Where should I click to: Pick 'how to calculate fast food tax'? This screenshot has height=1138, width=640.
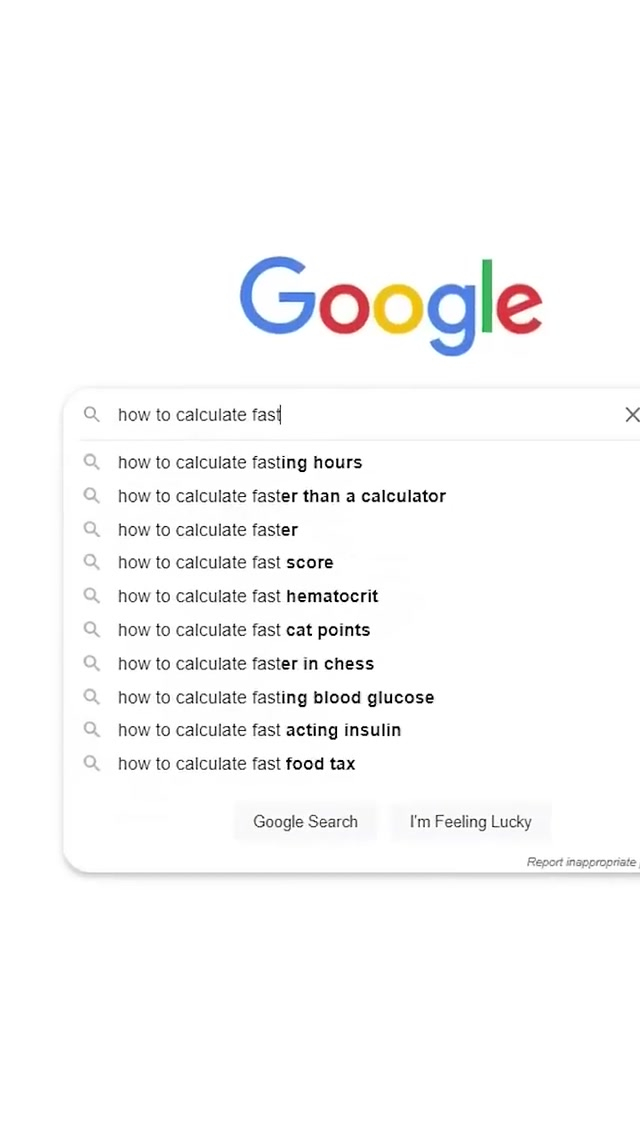(x=236, y=764)
